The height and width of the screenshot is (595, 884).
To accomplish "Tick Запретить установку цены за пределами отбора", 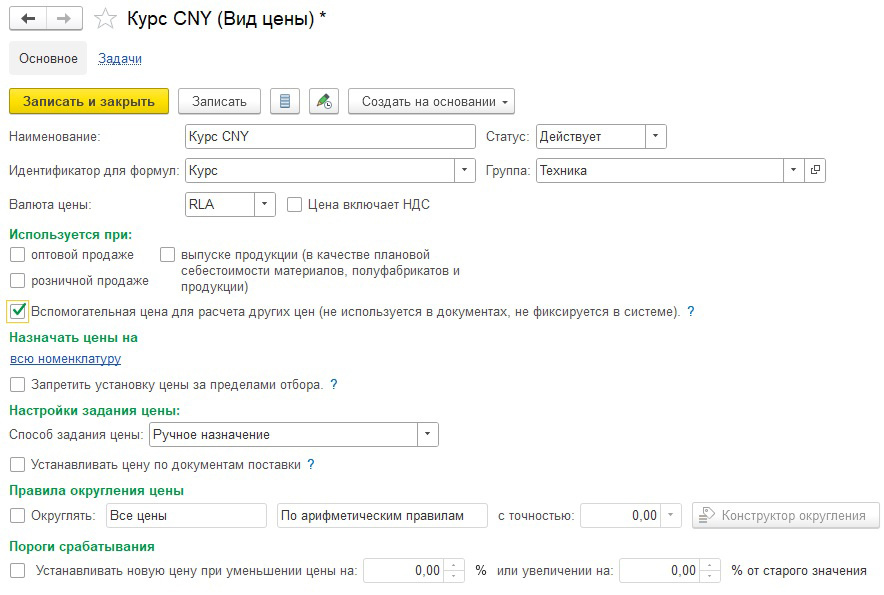I will [17, 385].
